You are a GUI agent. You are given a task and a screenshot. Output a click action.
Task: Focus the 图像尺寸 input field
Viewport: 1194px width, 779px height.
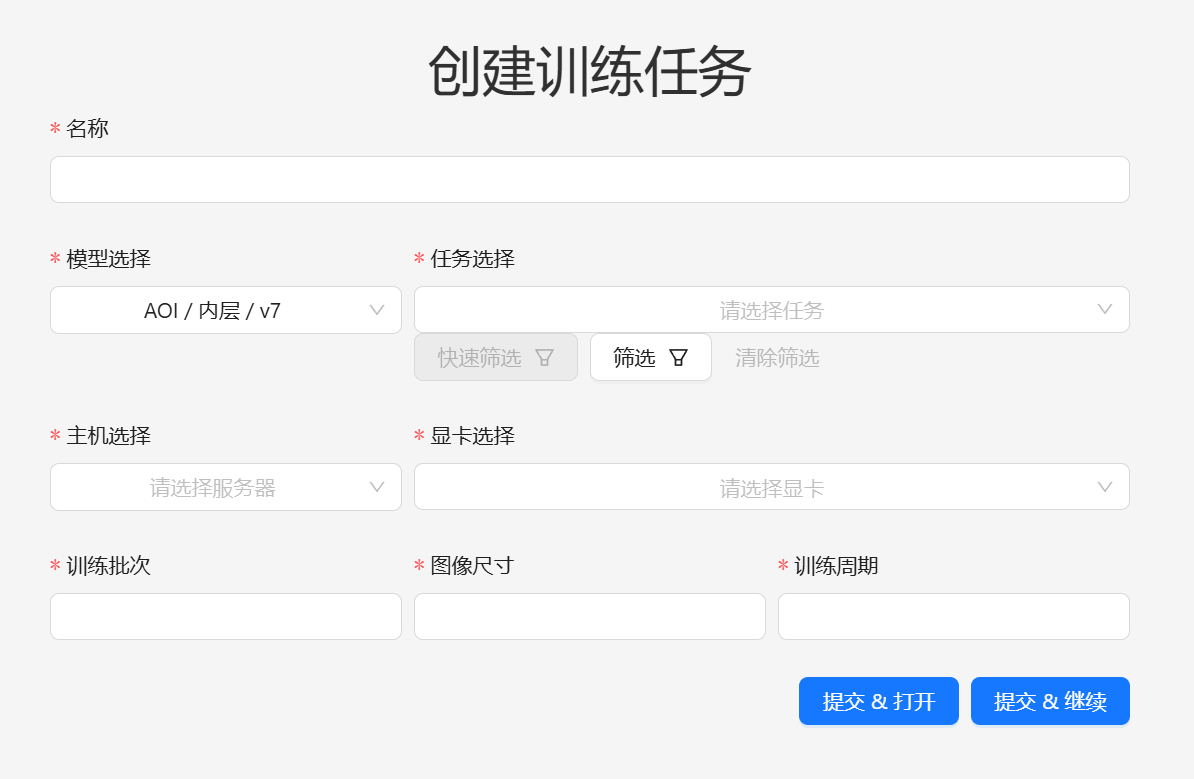tap(589, 617)
